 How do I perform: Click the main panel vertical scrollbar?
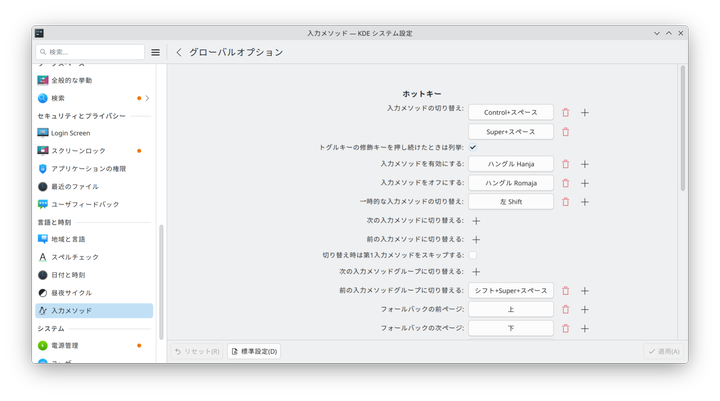682,130
